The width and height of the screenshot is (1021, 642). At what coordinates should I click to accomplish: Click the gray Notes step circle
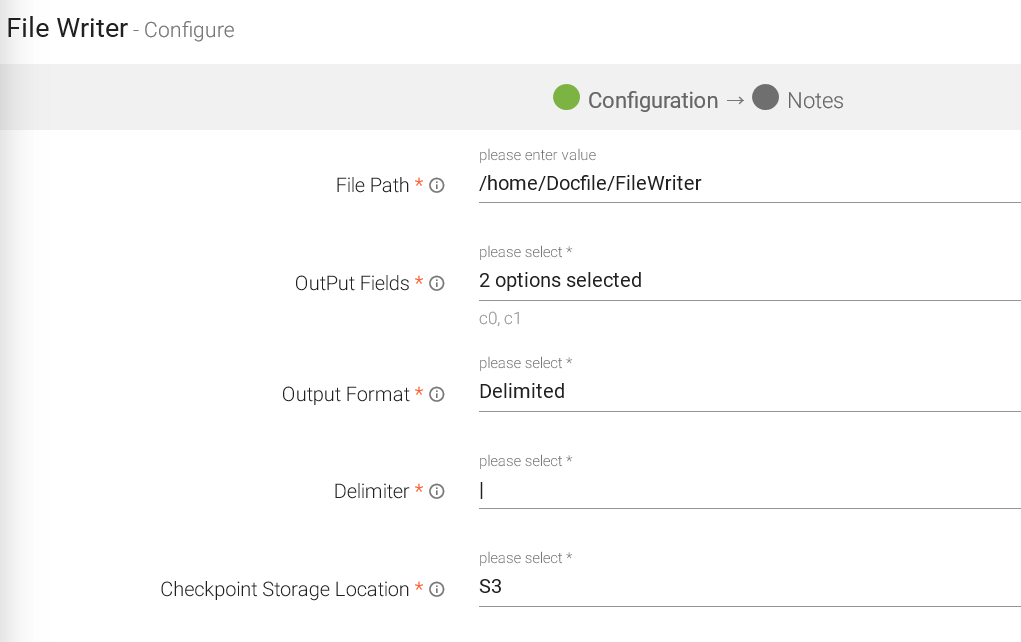(x=766, y=98)
